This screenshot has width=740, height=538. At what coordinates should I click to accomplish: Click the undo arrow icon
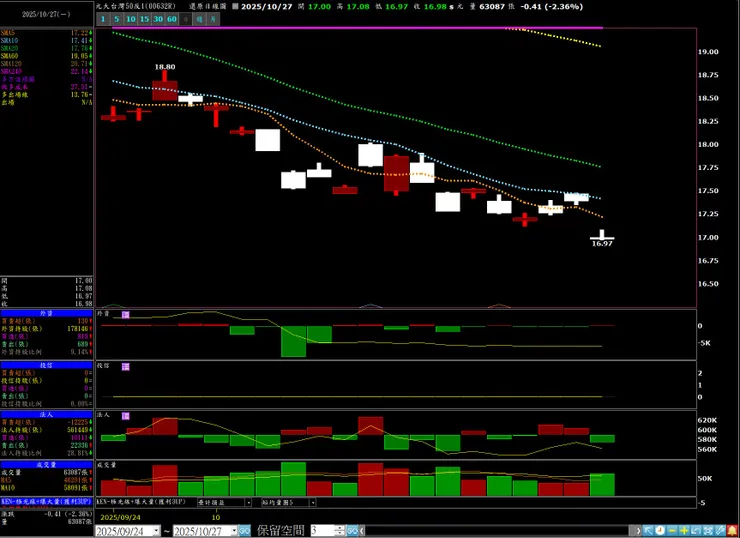696,531
